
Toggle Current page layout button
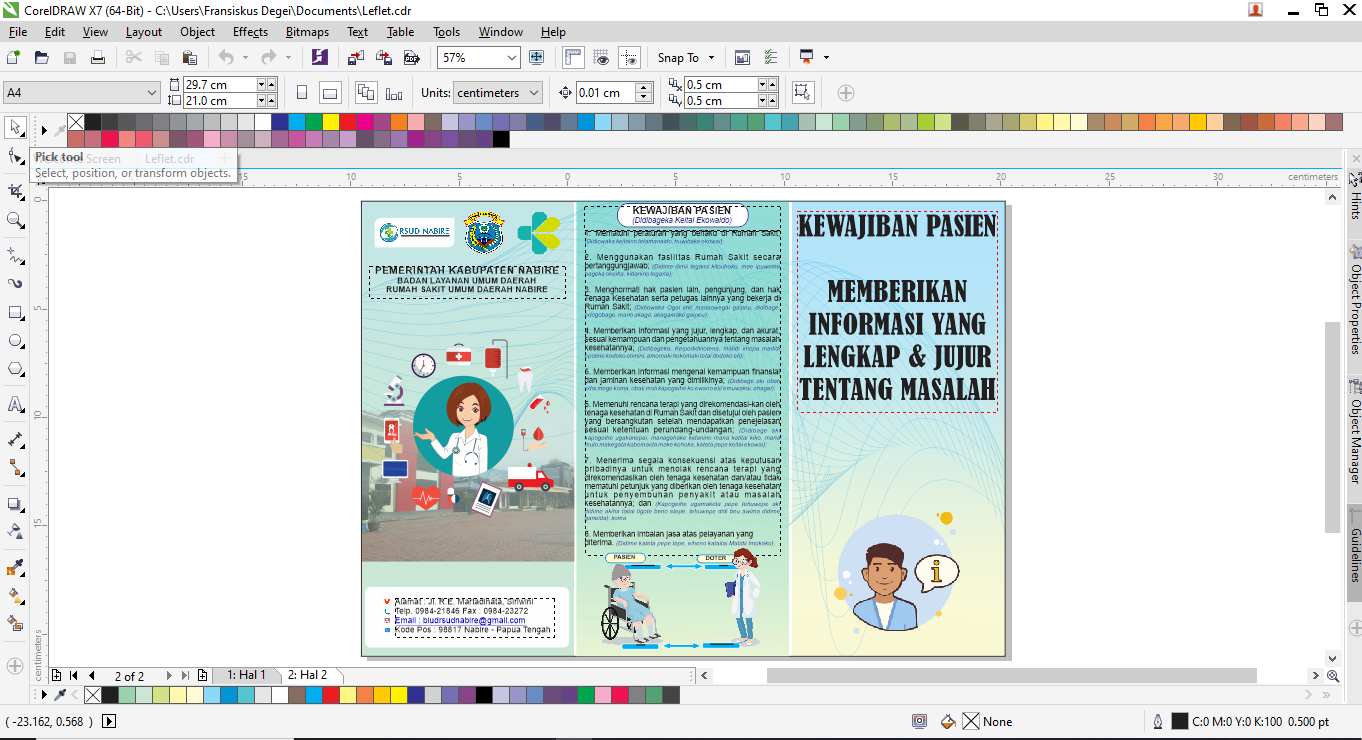393,93
